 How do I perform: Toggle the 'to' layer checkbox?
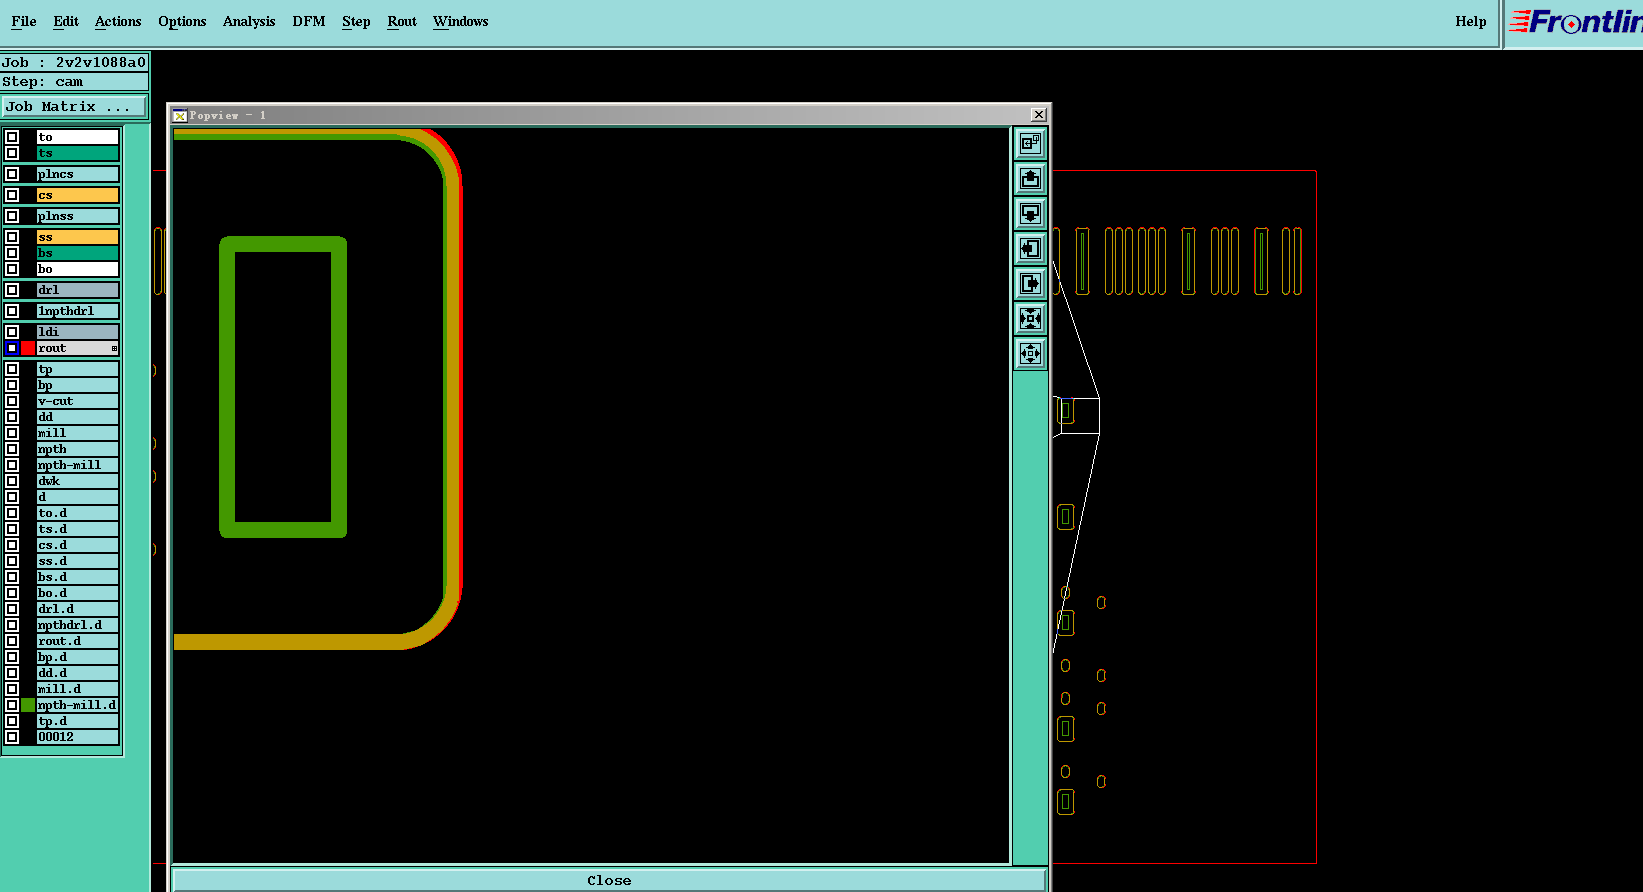coord(12,137)
